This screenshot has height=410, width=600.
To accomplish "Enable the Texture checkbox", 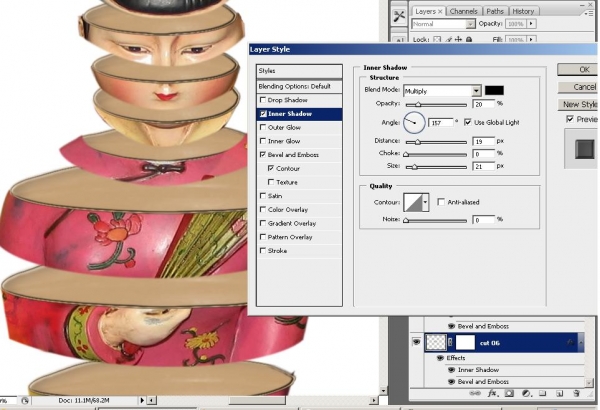I will (x=271, y=182).
